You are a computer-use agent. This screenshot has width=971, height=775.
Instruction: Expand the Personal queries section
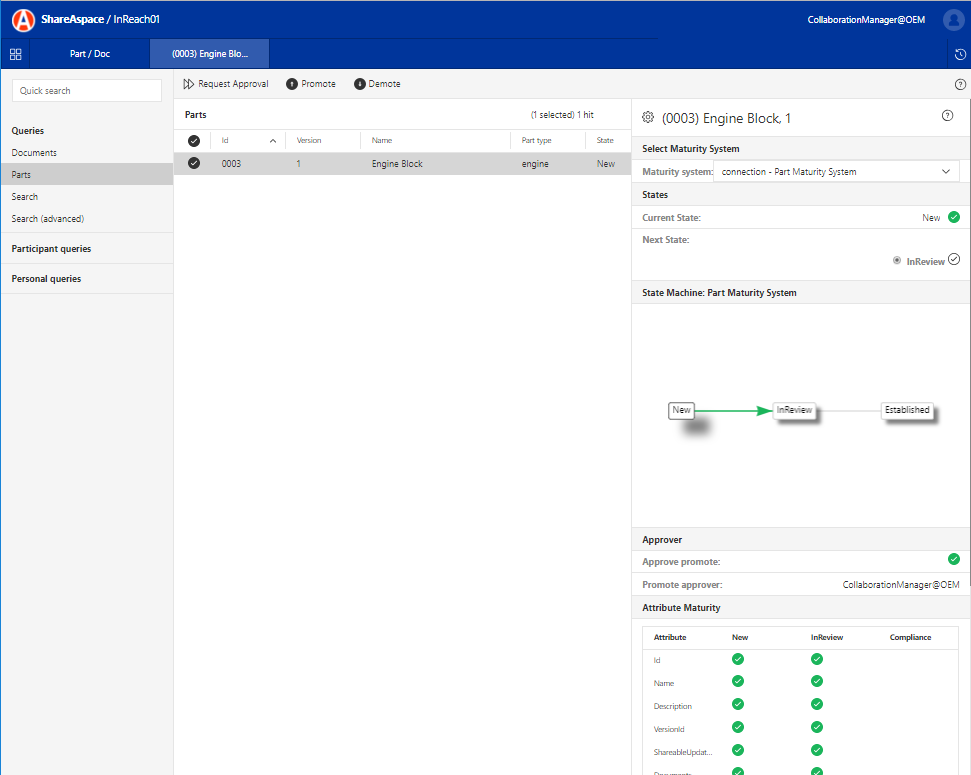coord(46,279)
